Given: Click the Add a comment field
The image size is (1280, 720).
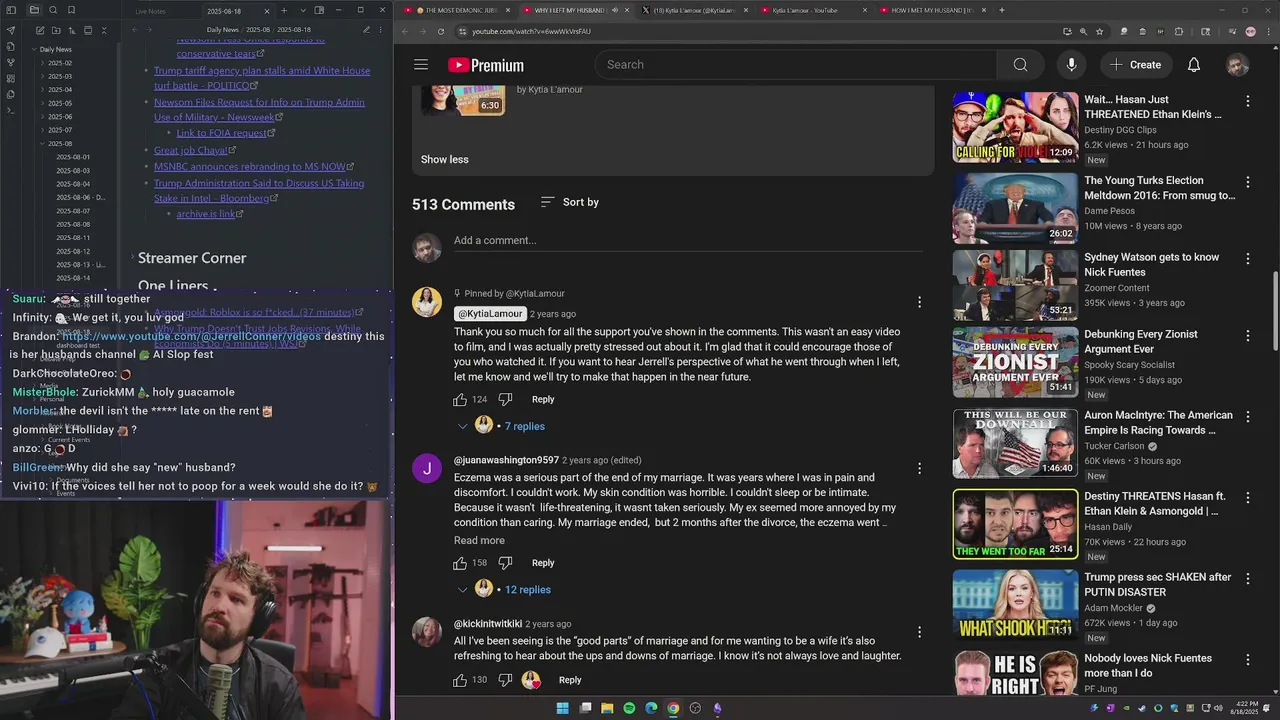Looking at the screenshot, I should click(688, 241).
